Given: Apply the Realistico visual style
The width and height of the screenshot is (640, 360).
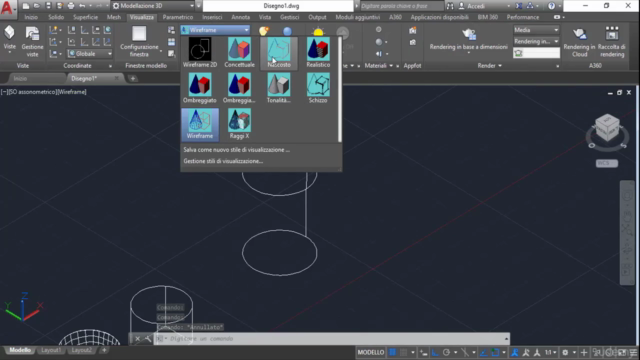Looking at the screenshot, I should (x=318, y=52).
